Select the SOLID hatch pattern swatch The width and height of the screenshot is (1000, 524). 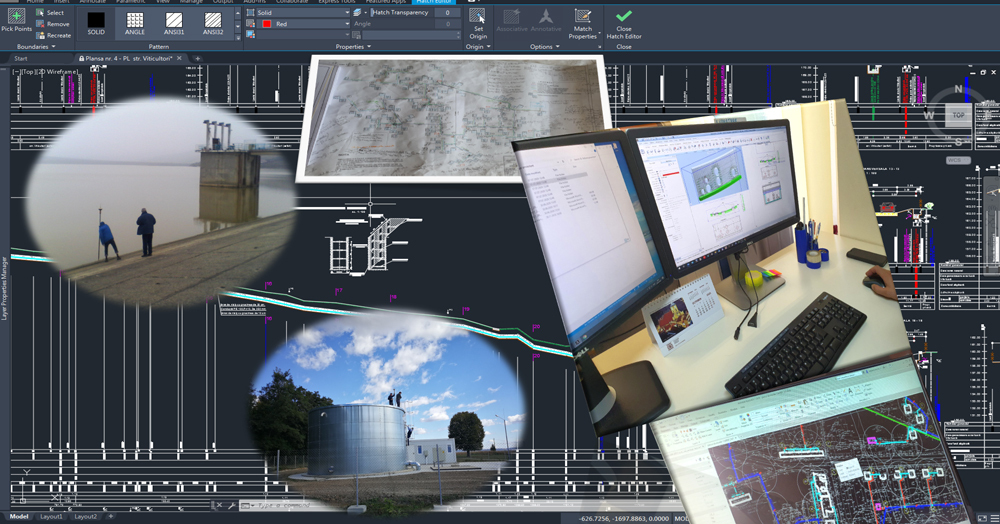(x=95, y=20)
